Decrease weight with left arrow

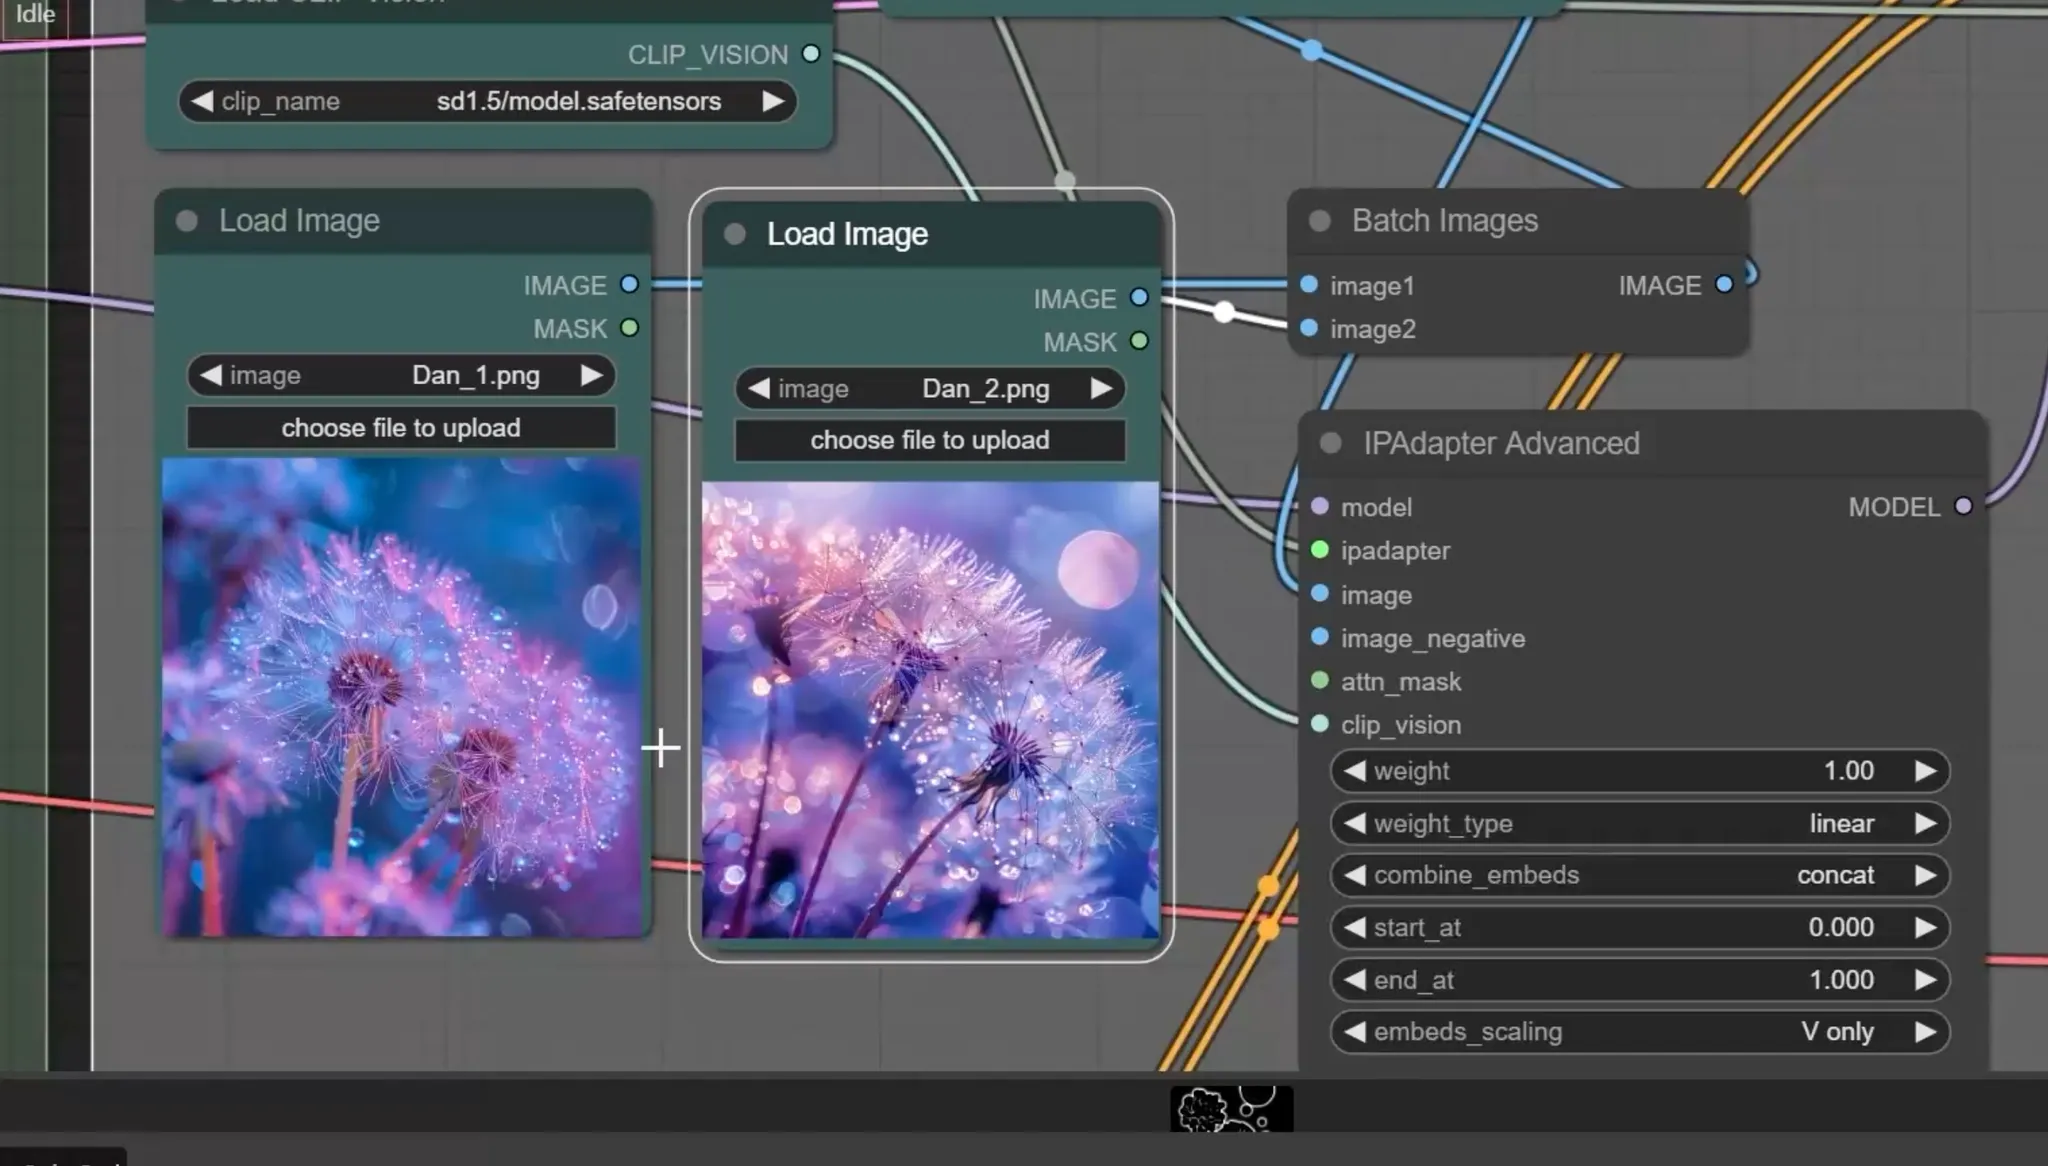coord(1354,771)
